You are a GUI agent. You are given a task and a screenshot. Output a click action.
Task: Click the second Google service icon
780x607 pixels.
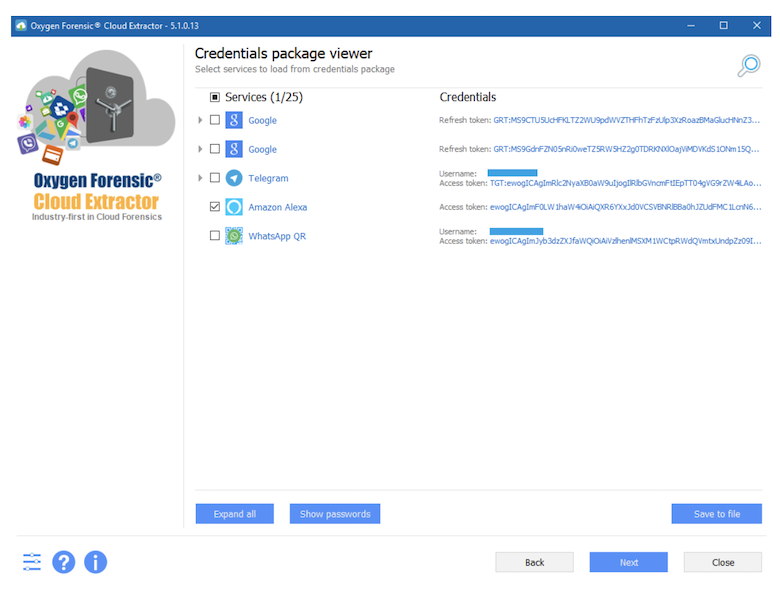click(234, 149)
